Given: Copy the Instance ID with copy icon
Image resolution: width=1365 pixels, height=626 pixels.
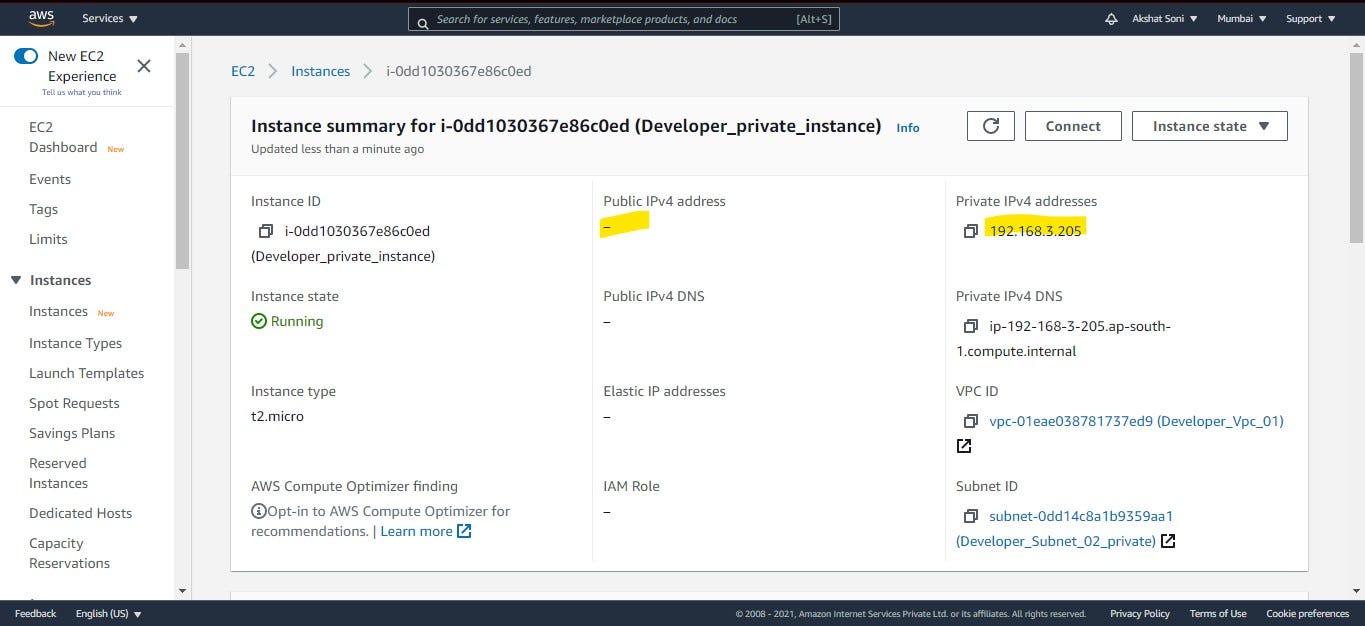Looking at the screenshot, I should click(x=266, y=231).
